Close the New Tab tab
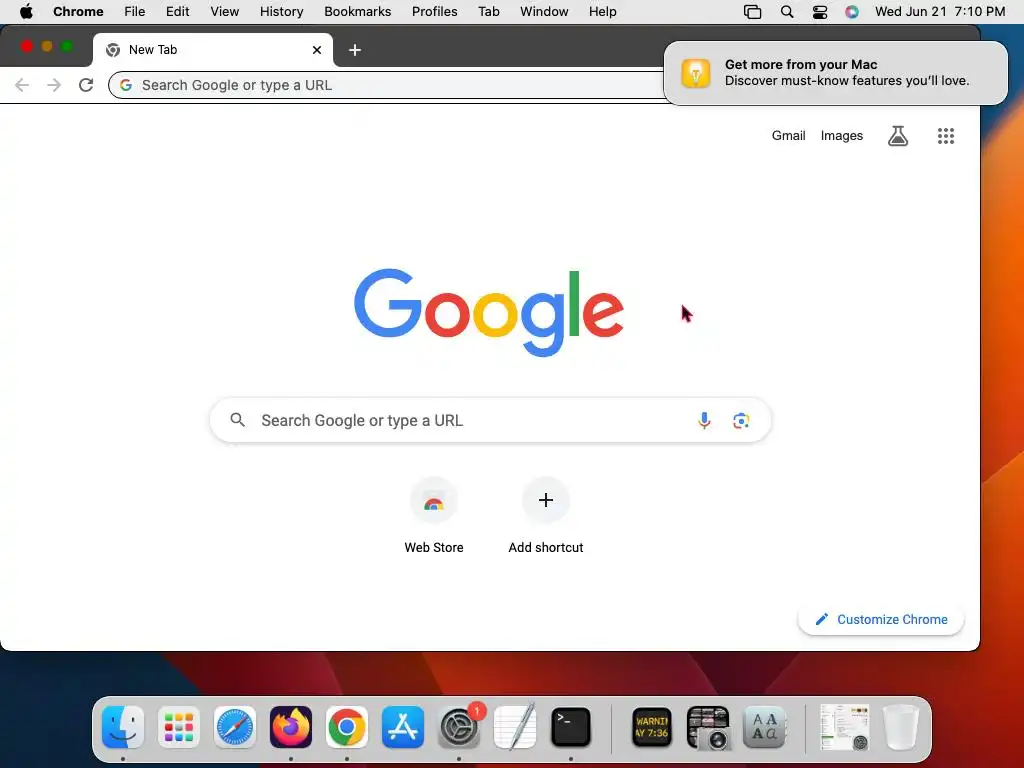Screen dimensions: 1024x768 click(317, 50)
